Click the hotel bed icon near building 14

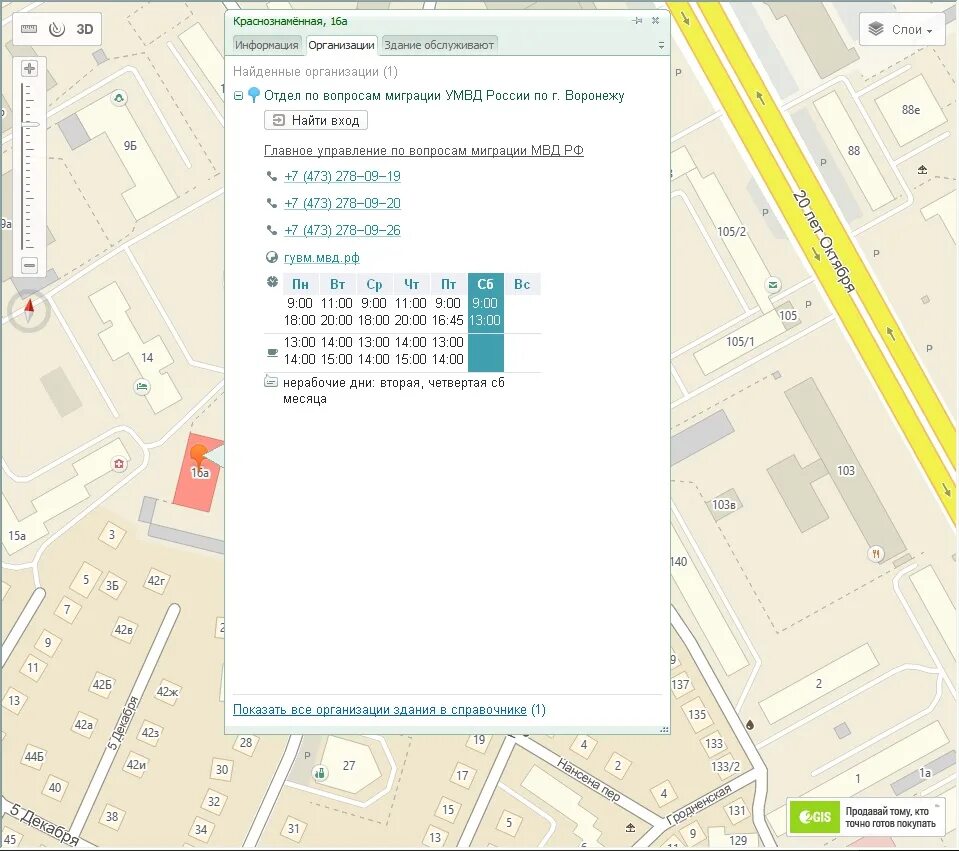click(142, 387)
